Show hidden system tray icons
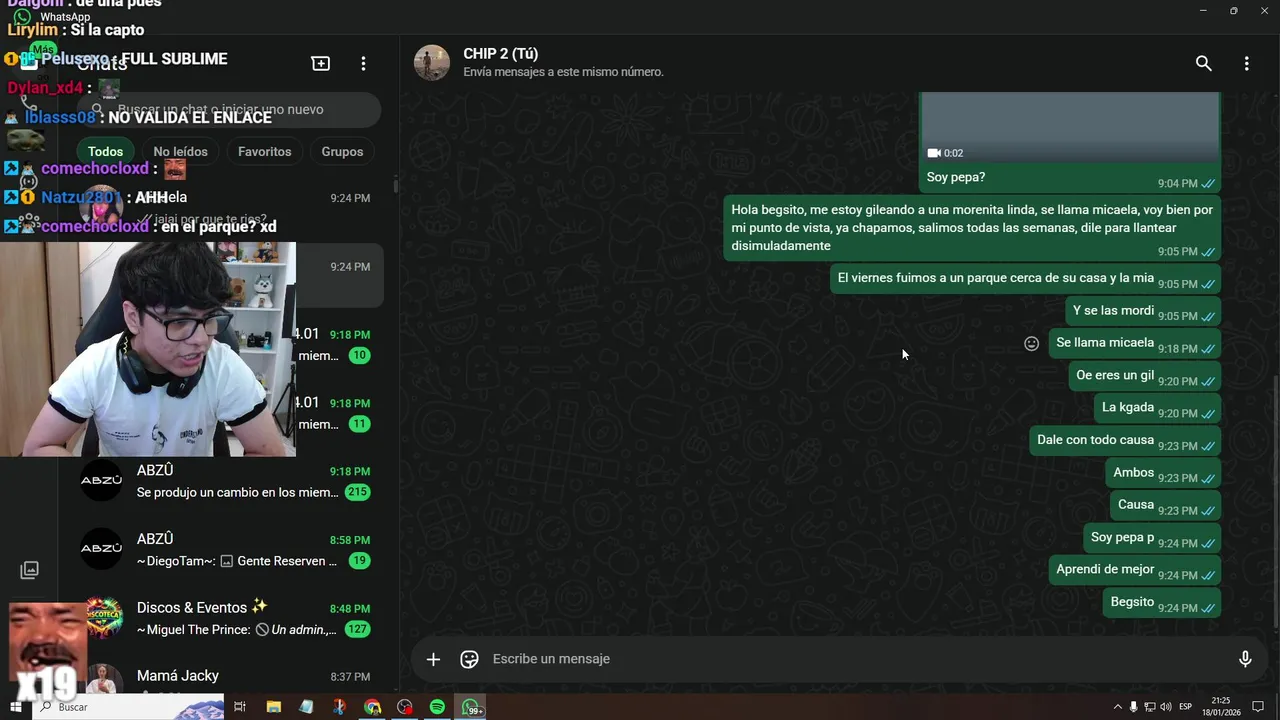This screenshot has width=1280, height=720. pos(1117,707)
